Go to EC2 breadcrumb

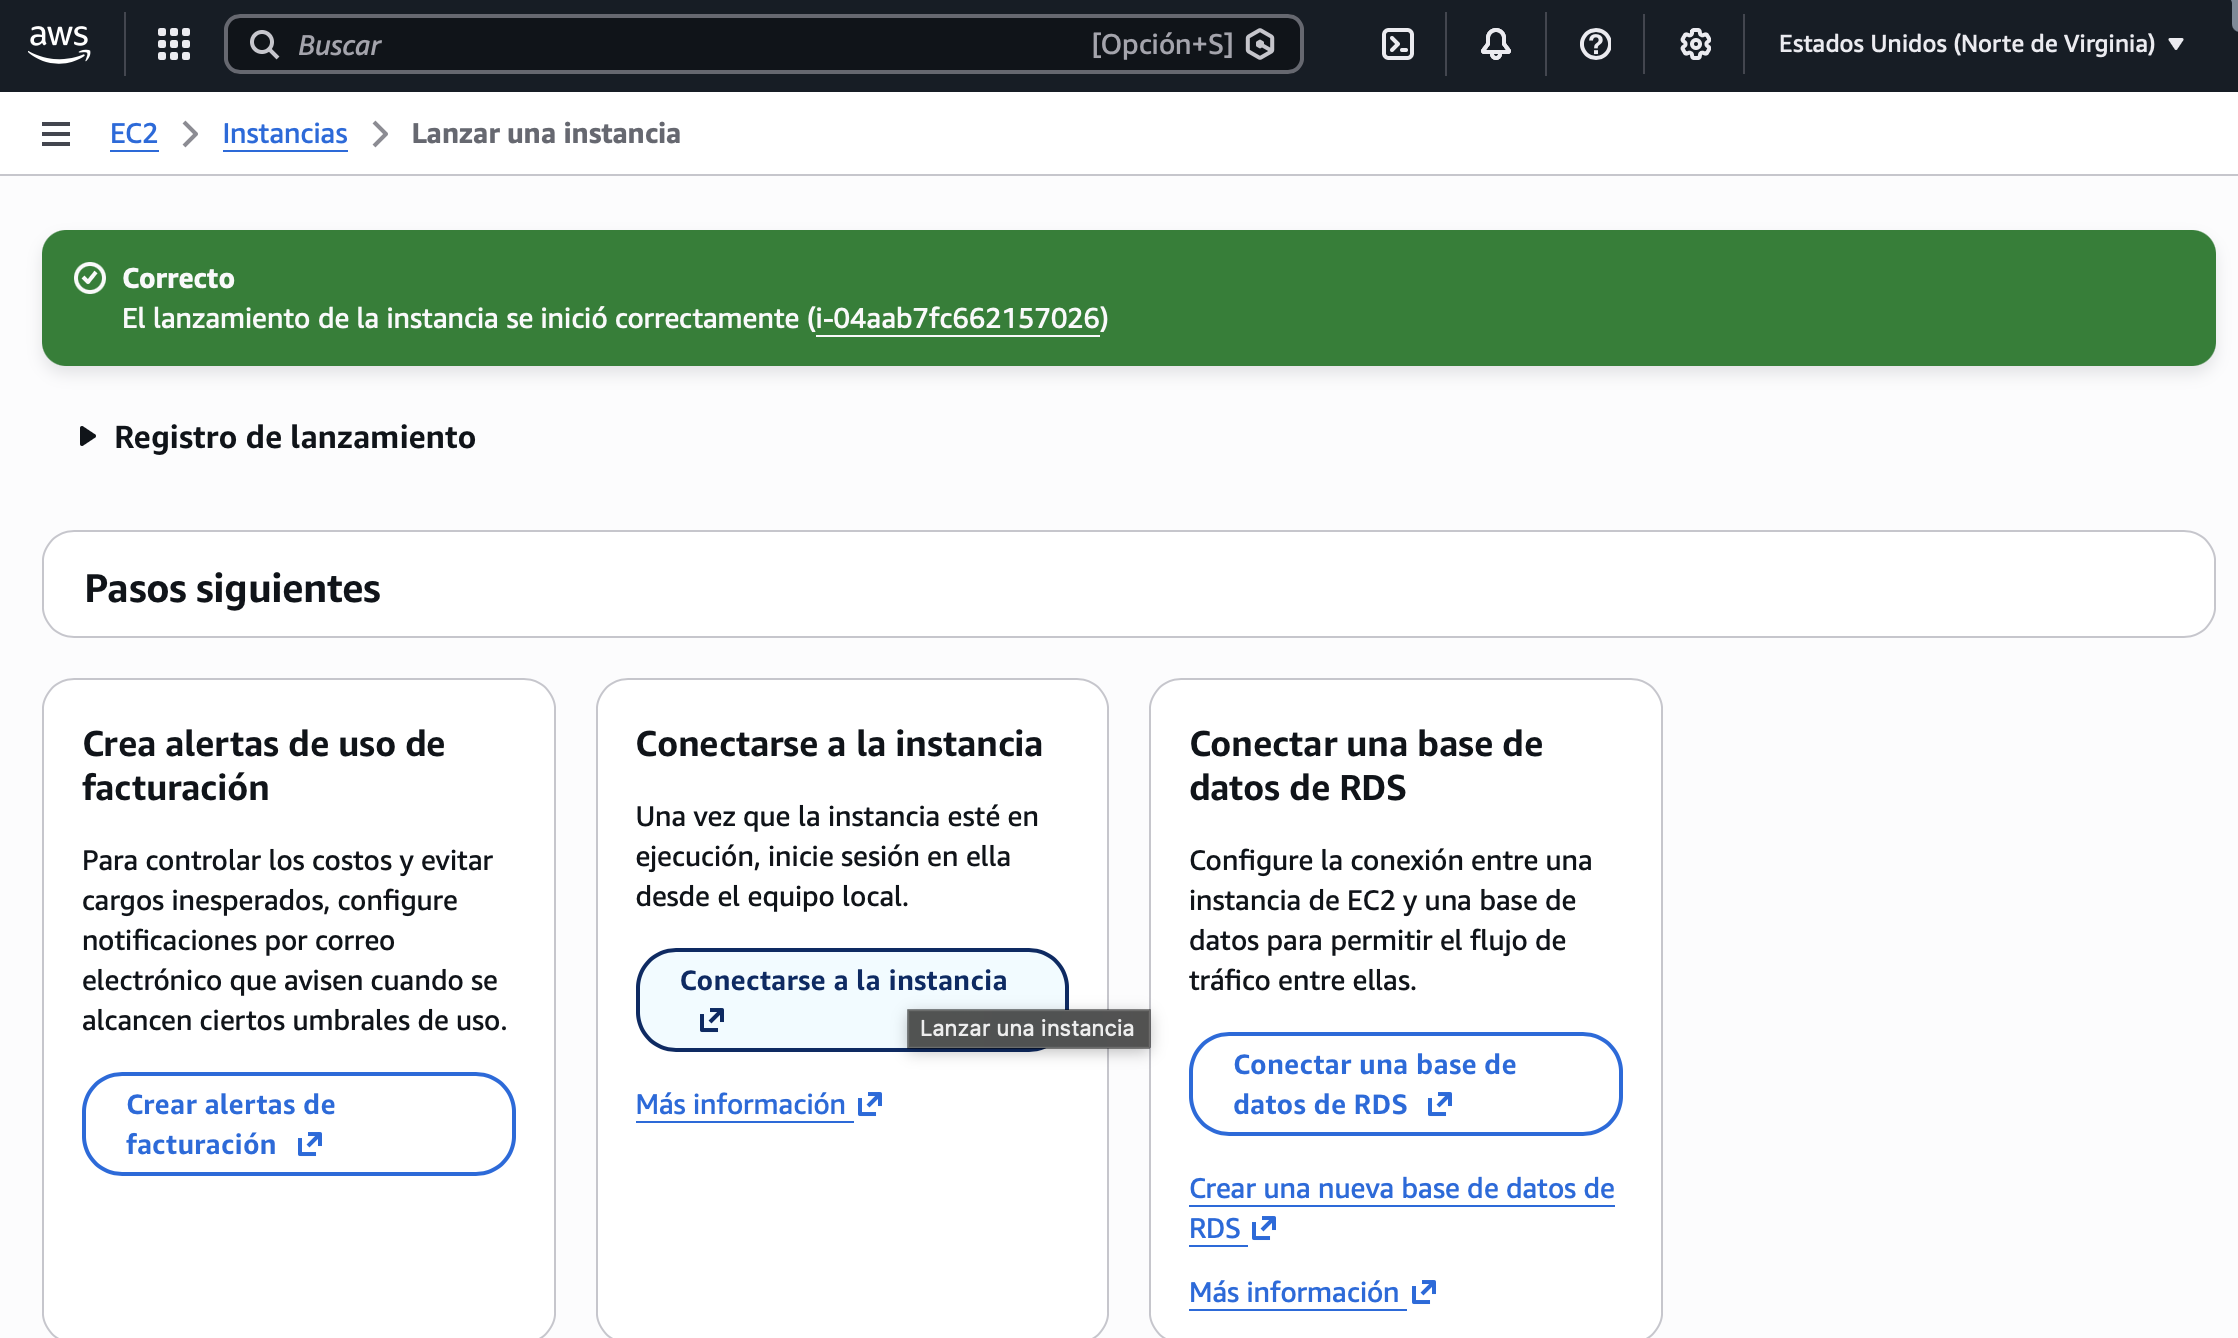133,133
